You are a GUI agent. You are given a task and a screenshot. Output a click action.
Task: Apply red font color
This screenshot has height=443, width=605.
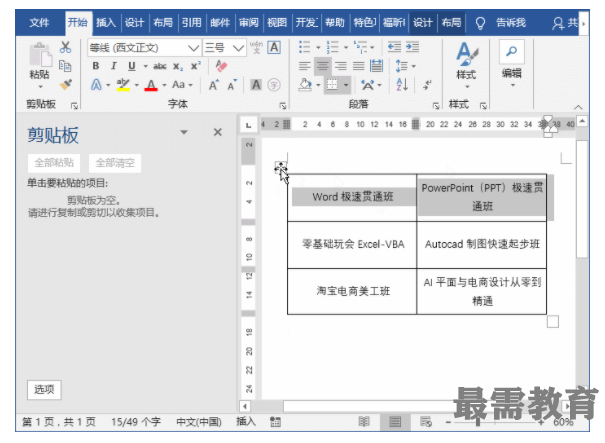tap(151, 85)
